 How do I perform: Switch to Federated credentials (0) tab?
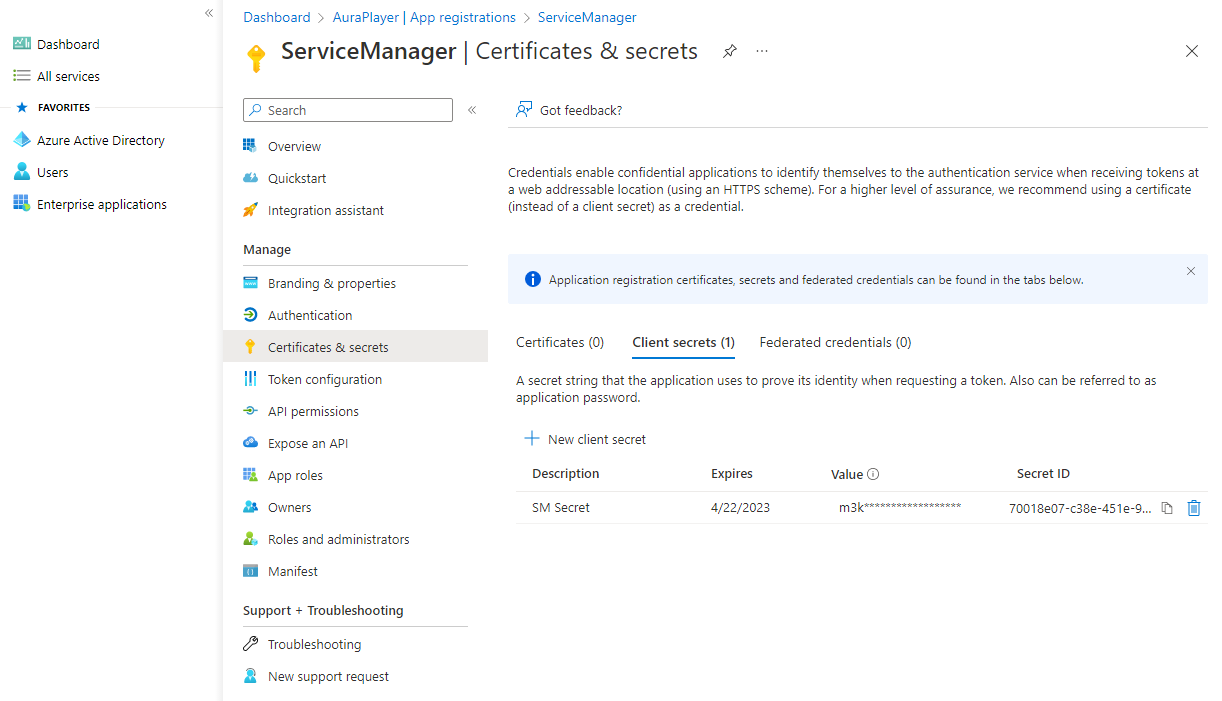pos(835,342)
